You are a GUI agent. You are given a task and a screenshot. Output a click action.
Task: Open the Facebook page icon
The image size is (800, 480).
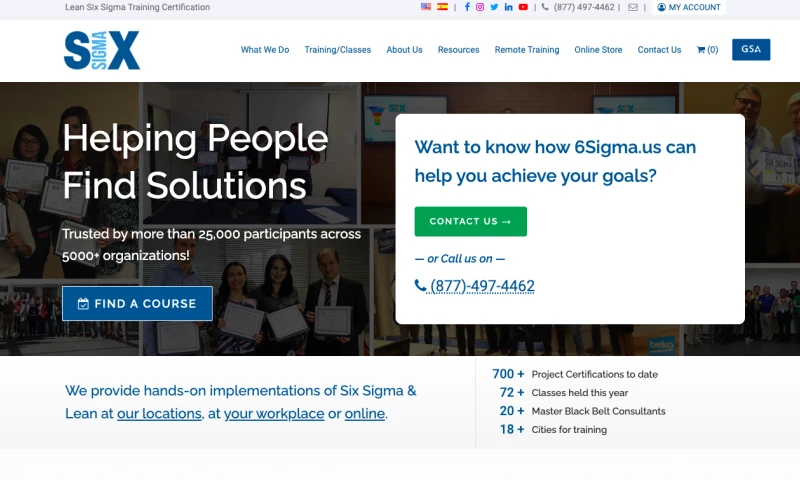point(467,7)
